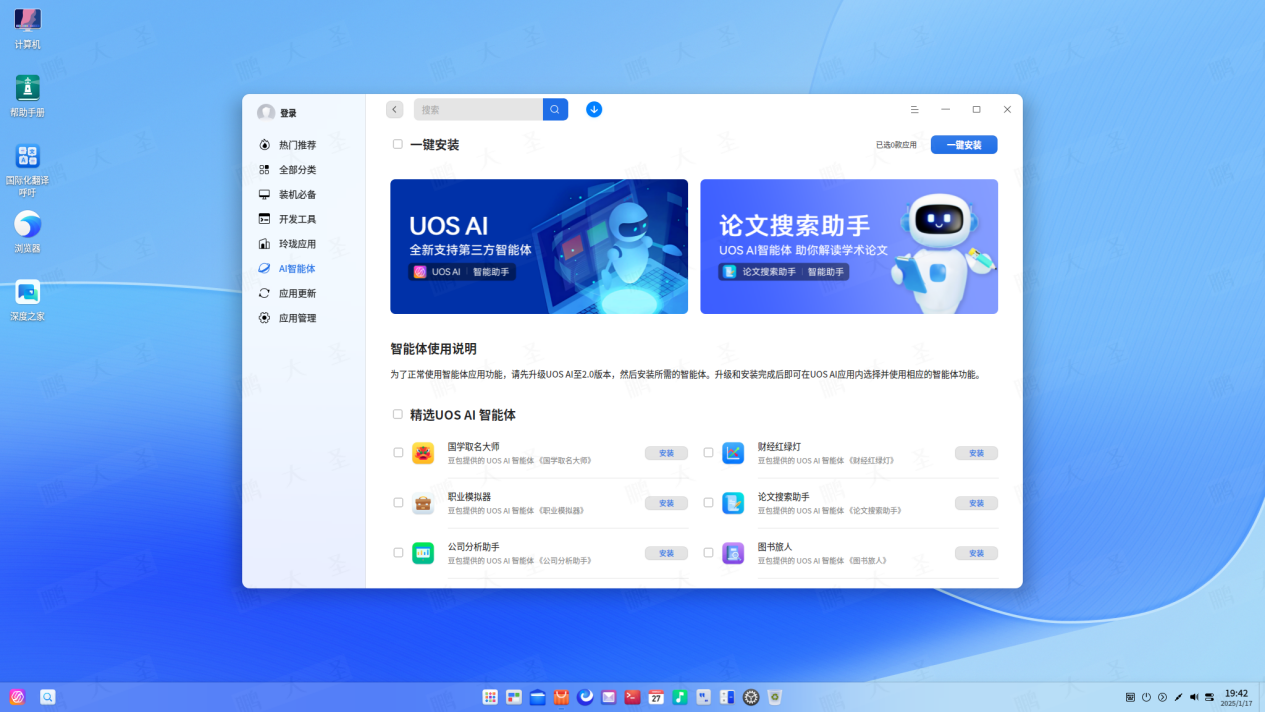
Task: Open 国际化翻译 desktop icon
Action: (x=27, y=170)
